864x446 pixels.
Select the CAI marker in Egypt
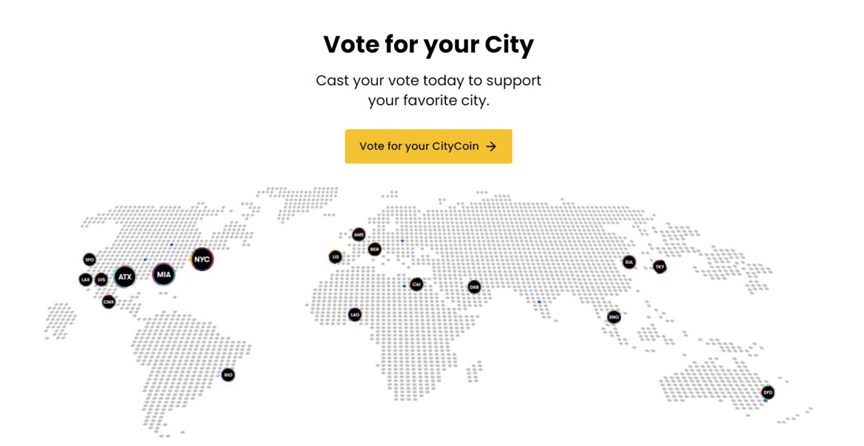point(417,284)
